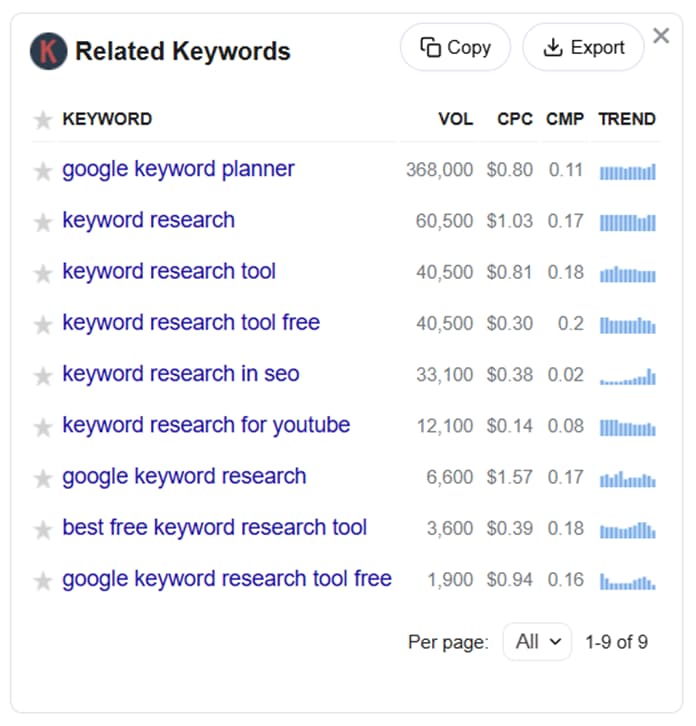Sort by the CPC column header
Viewport: 696px width, 726px height.
click(x=515, y=119)
